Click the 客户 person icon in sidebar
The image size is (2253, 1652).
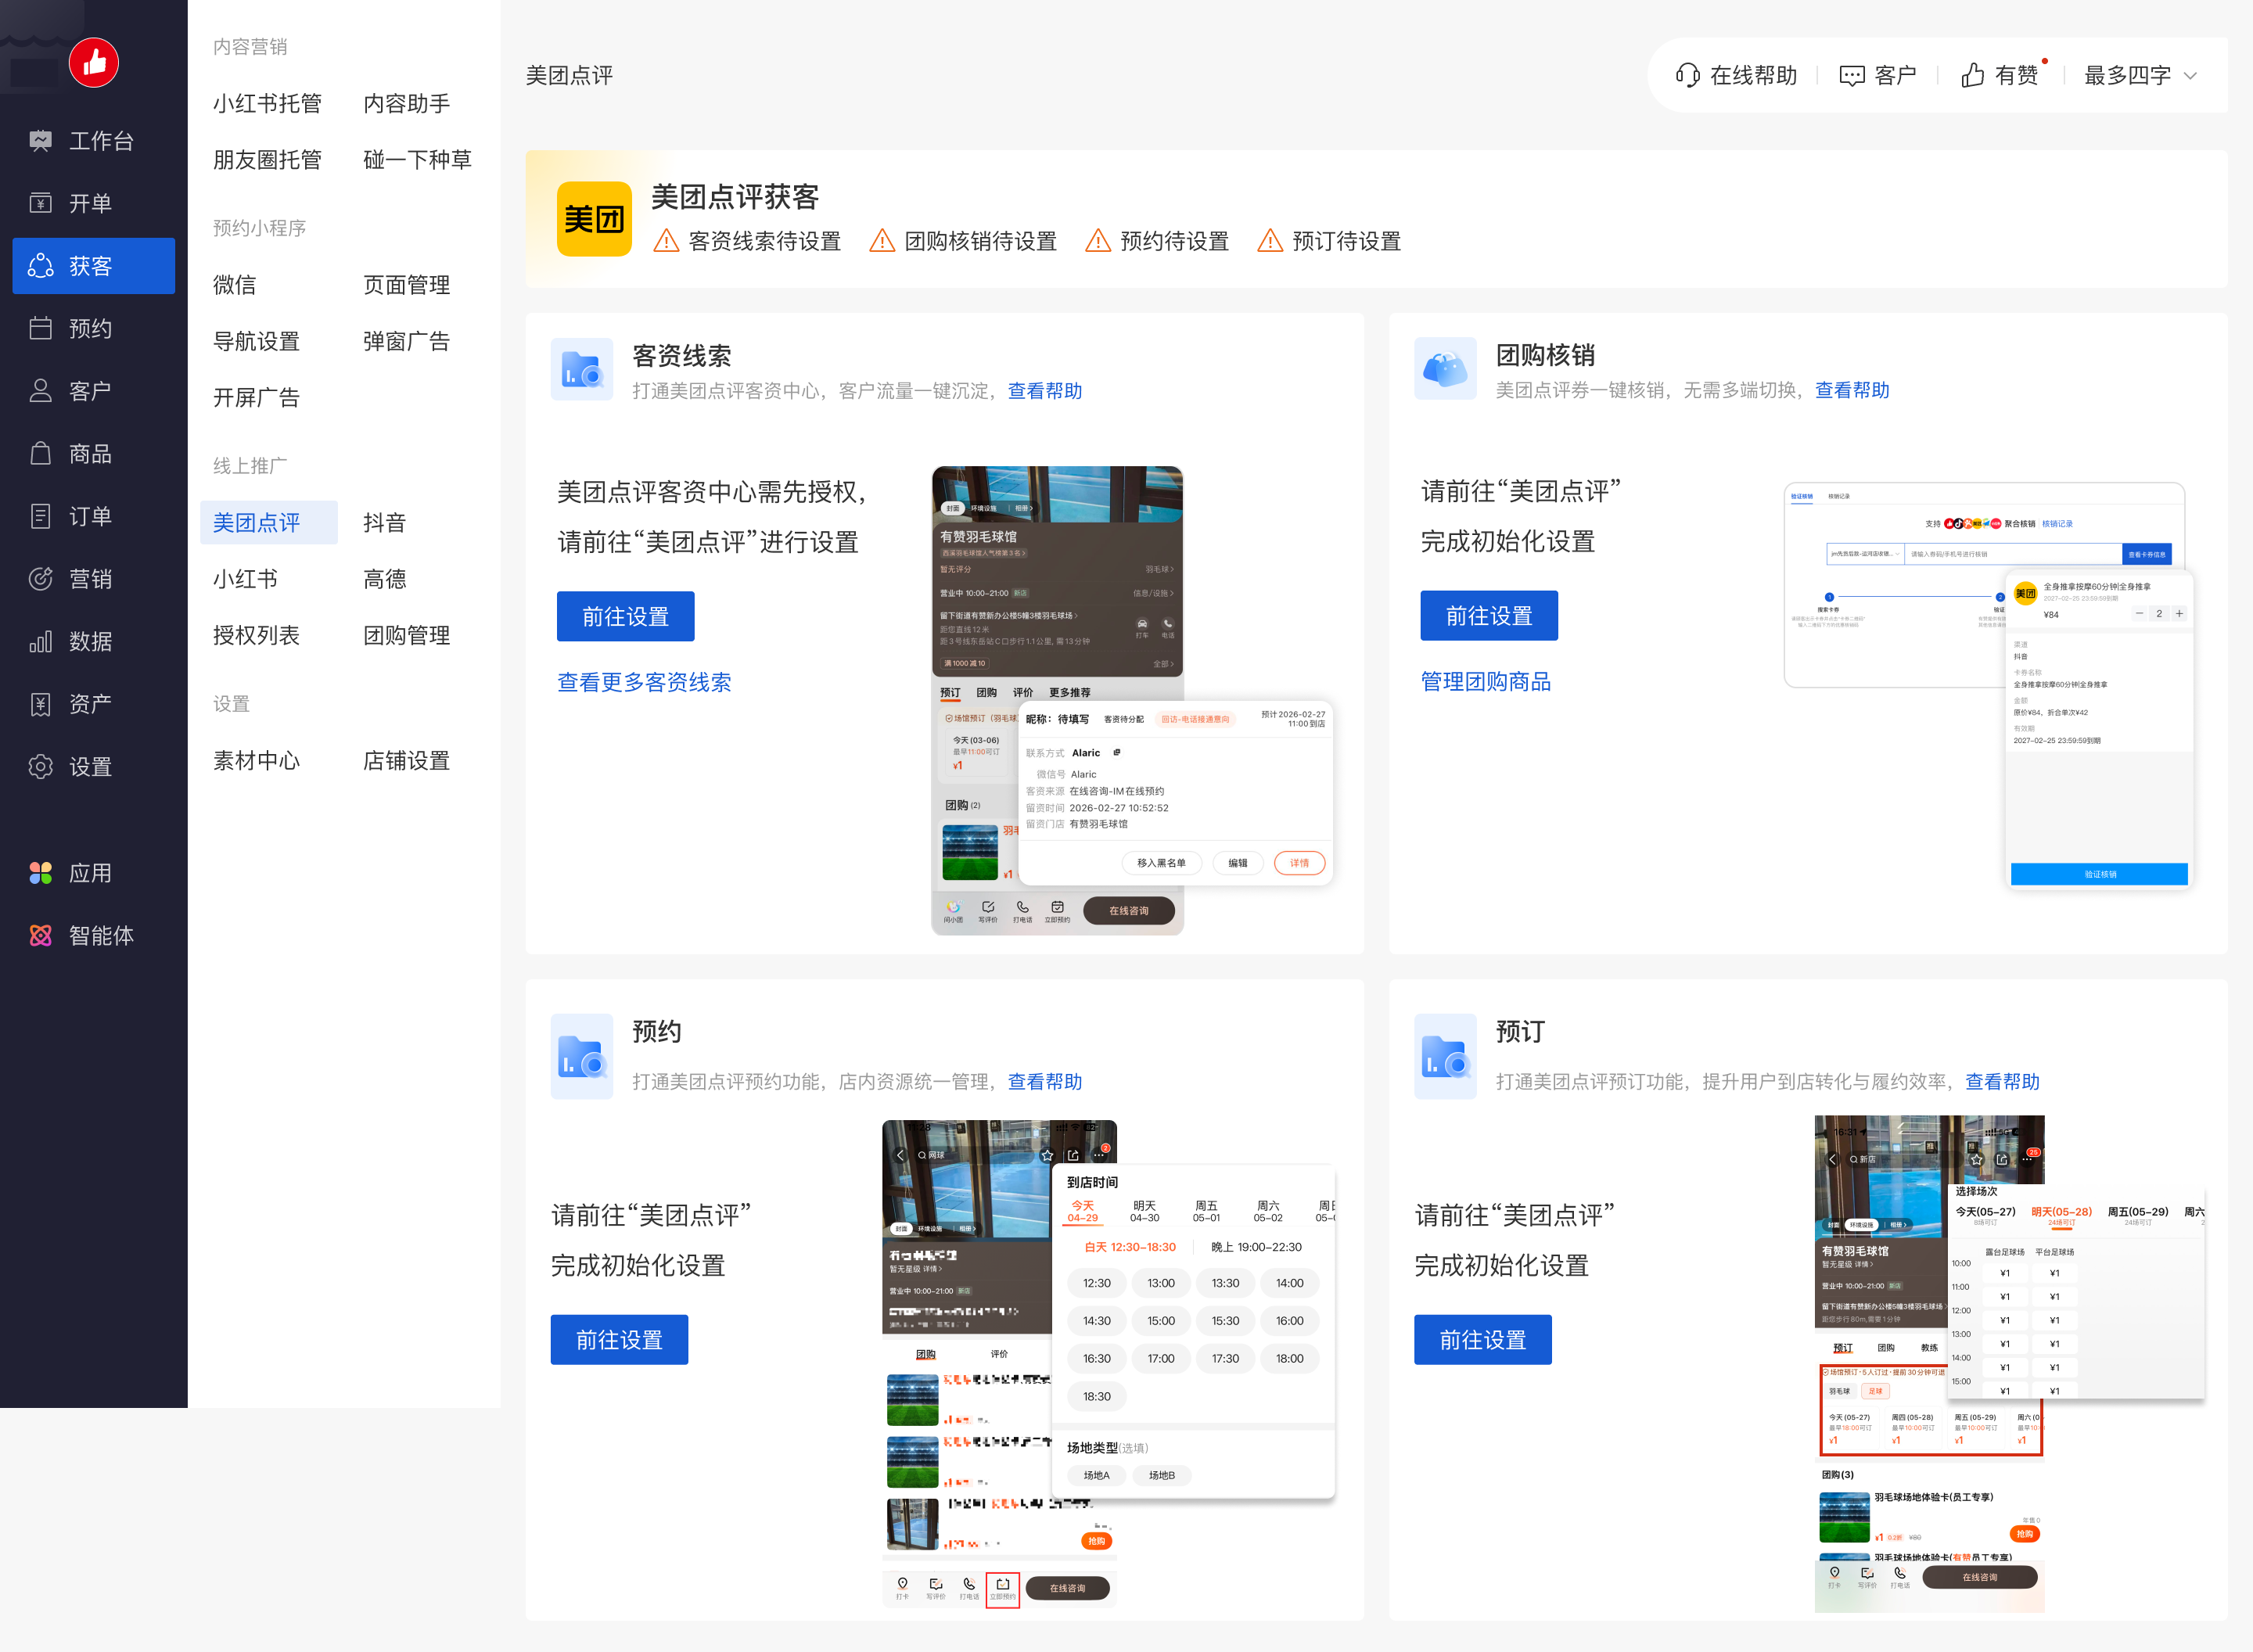click(x=40, y=391)
